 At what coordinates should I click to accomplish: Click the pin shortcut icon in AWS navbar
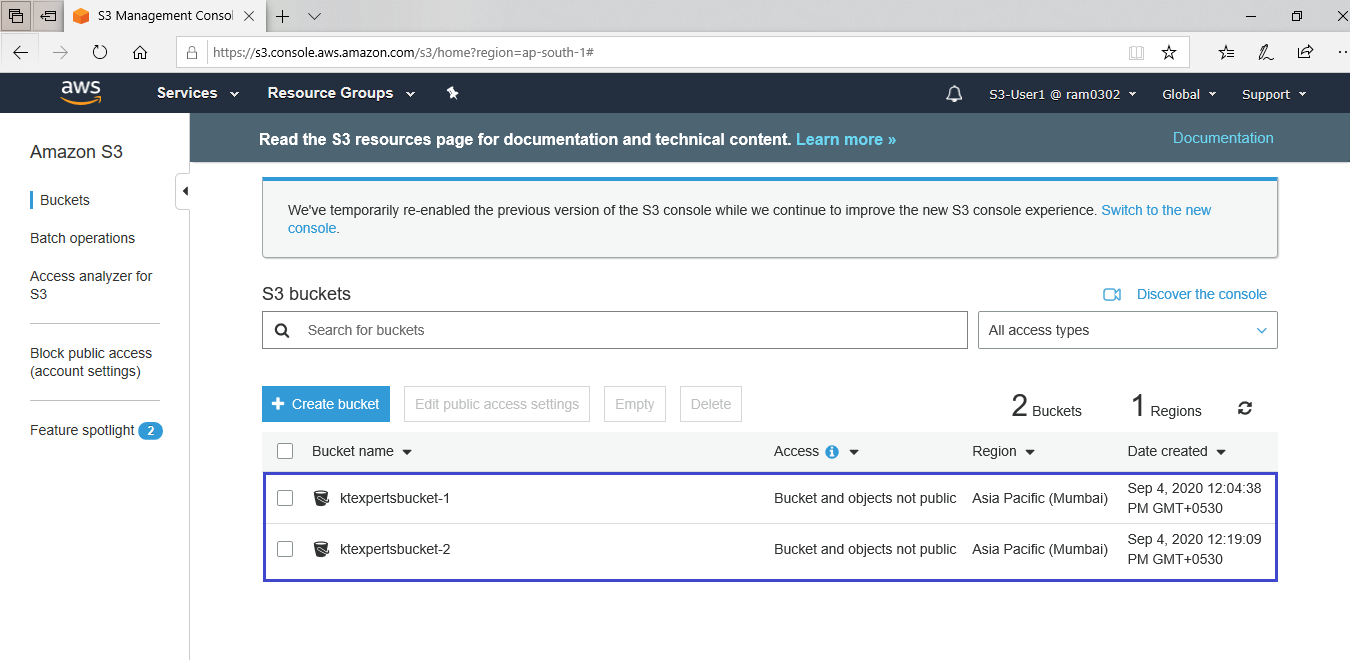click(452, 93)
